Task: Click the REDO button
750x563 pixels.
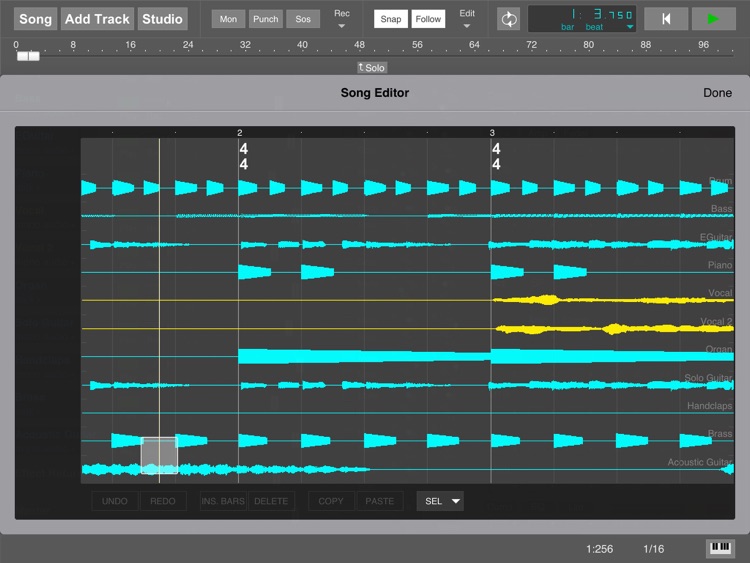Action: point(163,501)
